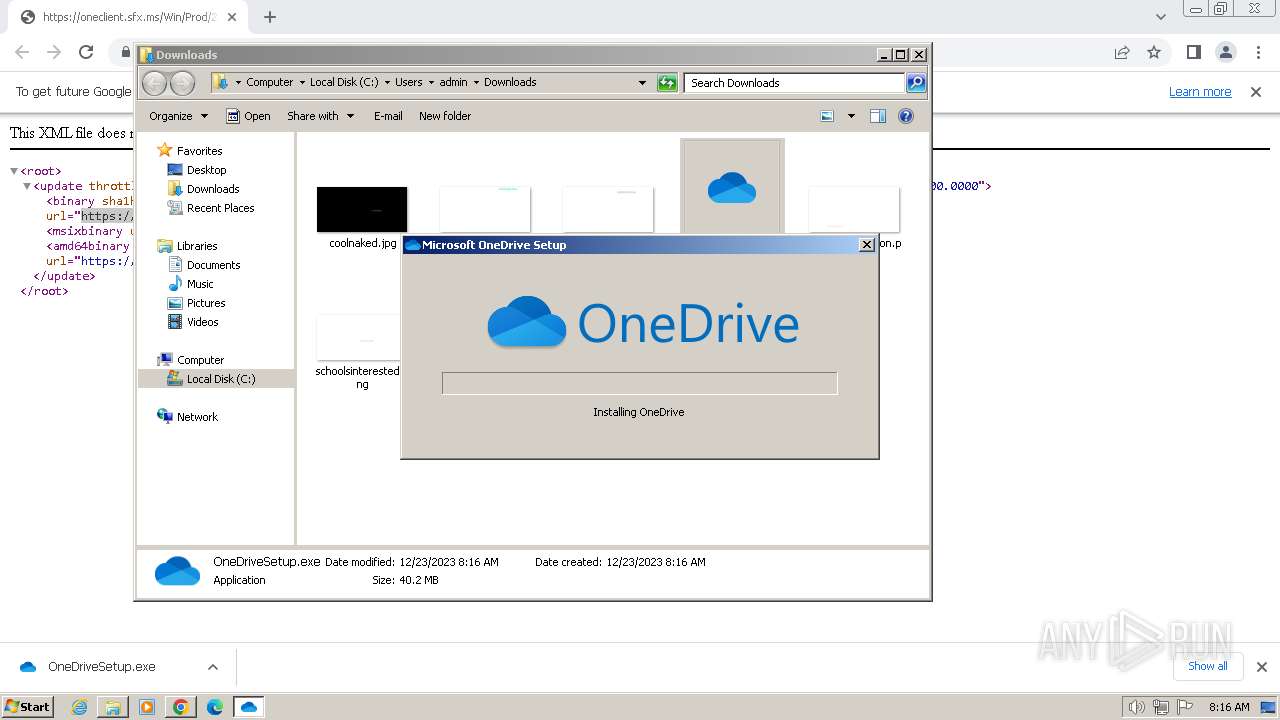Select Desktop under Favorites
1280x720 pixels.
click(197, 170)
